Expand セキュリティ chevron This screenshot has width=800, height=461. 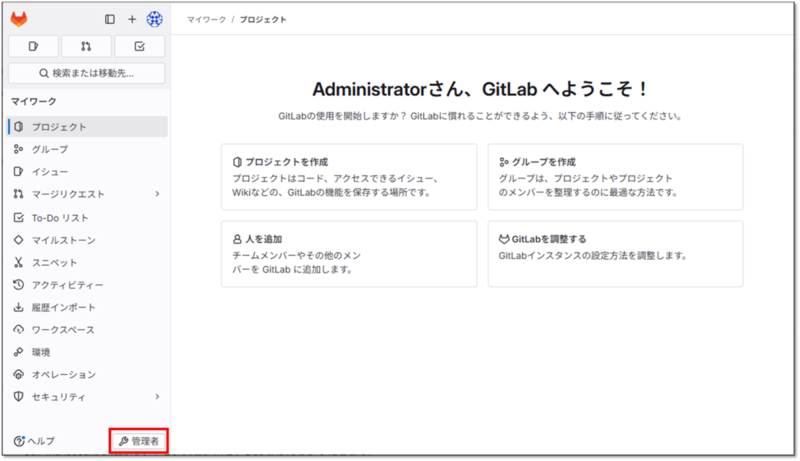(157, 397)
